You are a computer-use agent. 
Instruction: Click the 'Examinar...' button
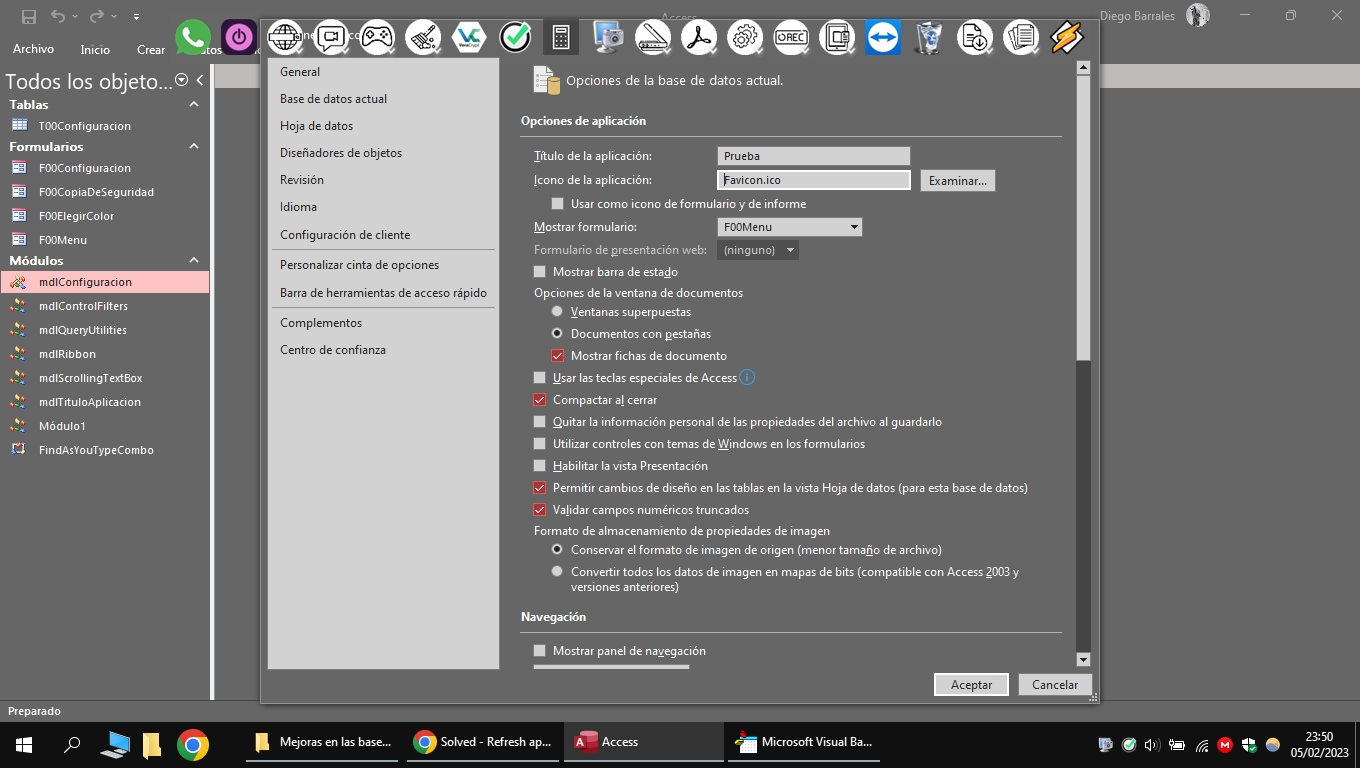[x=958, y=181]
